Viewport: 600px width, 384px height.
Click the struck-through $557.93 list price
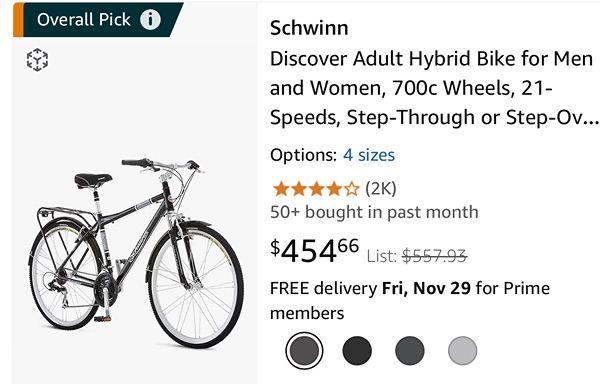pyautogui.click(x=434, y=255)
